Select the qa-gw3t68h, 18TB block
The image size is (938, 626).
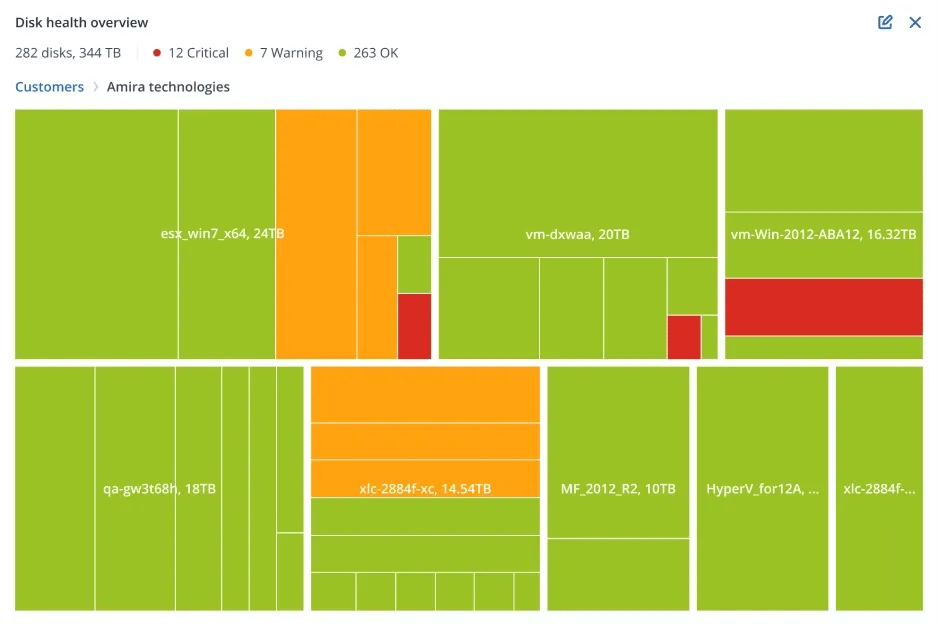tap(159, 489)
